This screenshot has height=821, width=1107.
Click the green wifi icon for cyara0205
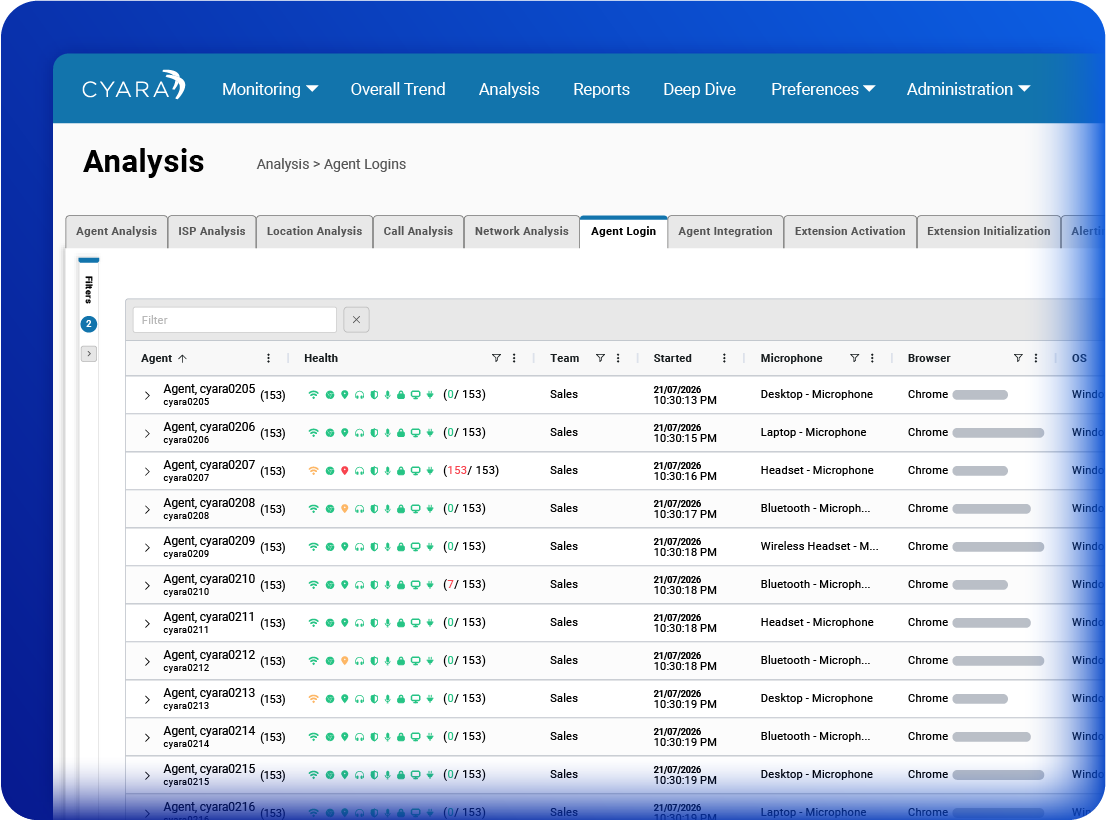pos(313,395)
